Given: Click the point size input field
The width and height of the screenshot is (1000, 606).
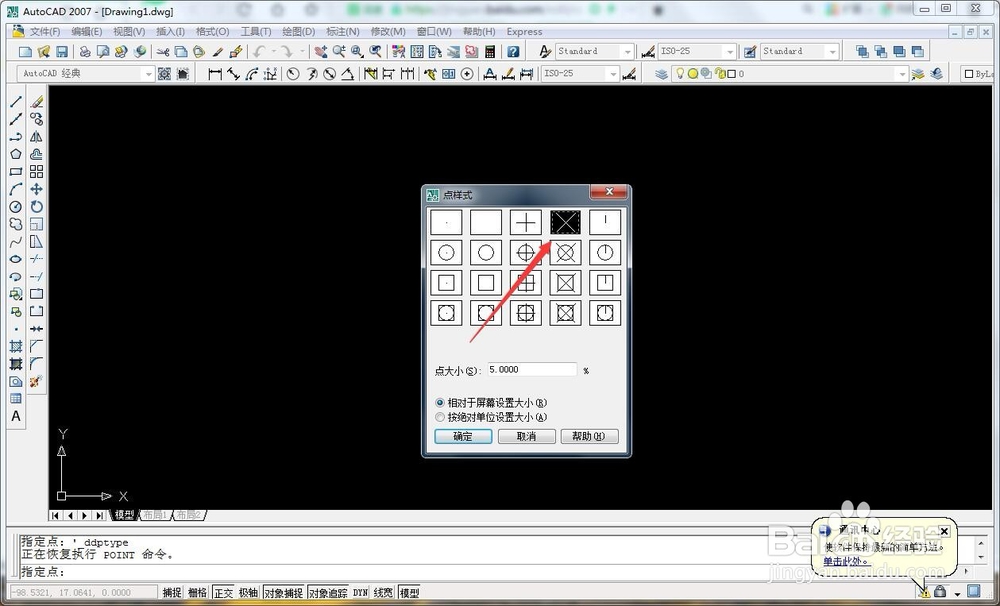Looking at the screenshot, I should click(x=532, y=370).
